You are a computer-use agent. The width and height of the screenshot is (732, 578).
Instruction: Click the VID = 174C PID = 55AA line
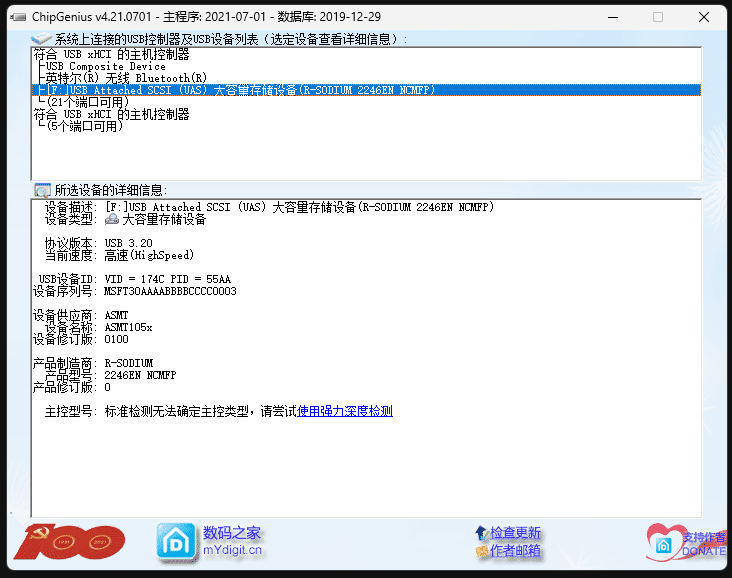(x=168, y=279)
